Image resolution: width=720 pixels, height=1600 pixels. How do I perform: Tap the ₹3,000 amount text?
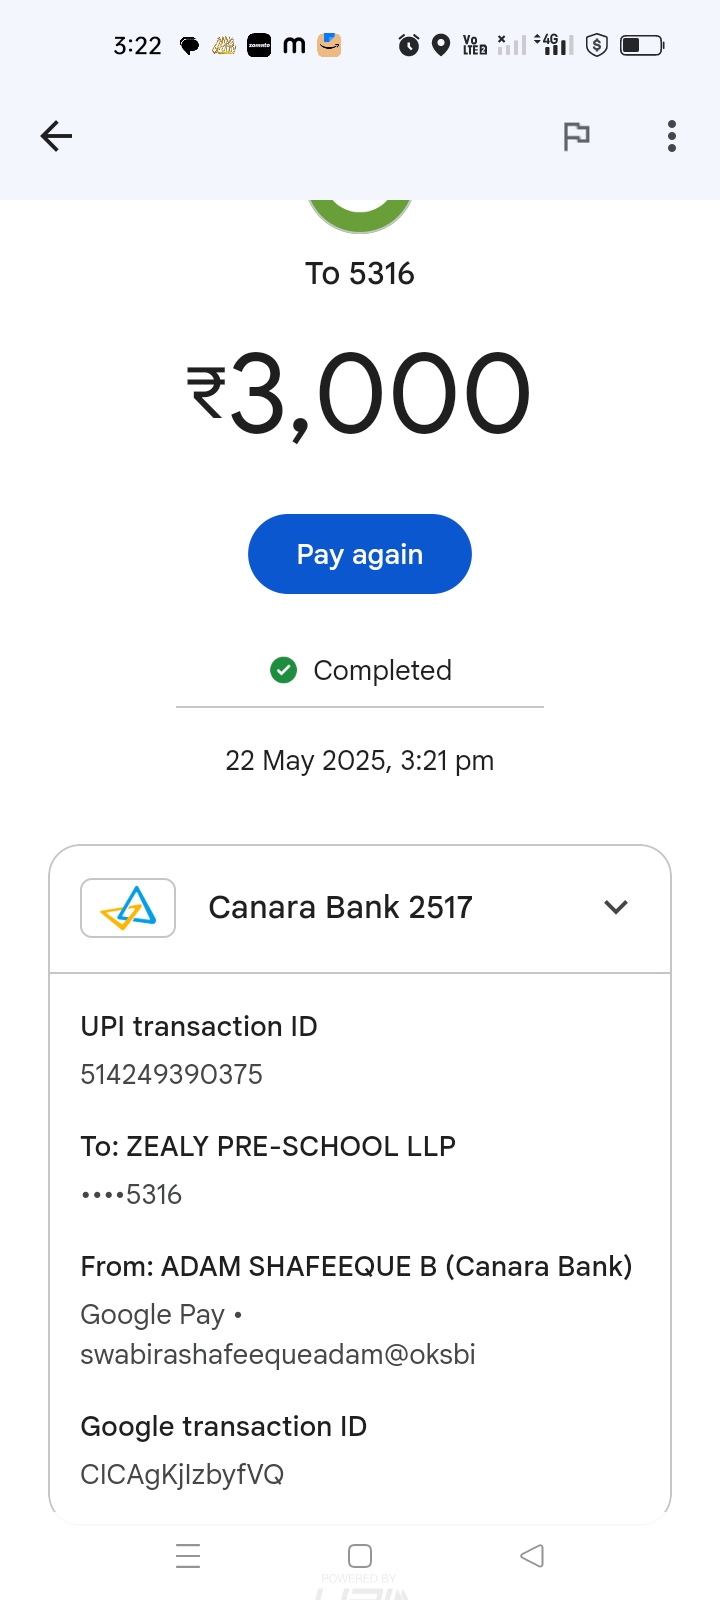pyautogui.click(x=360, y=395)
